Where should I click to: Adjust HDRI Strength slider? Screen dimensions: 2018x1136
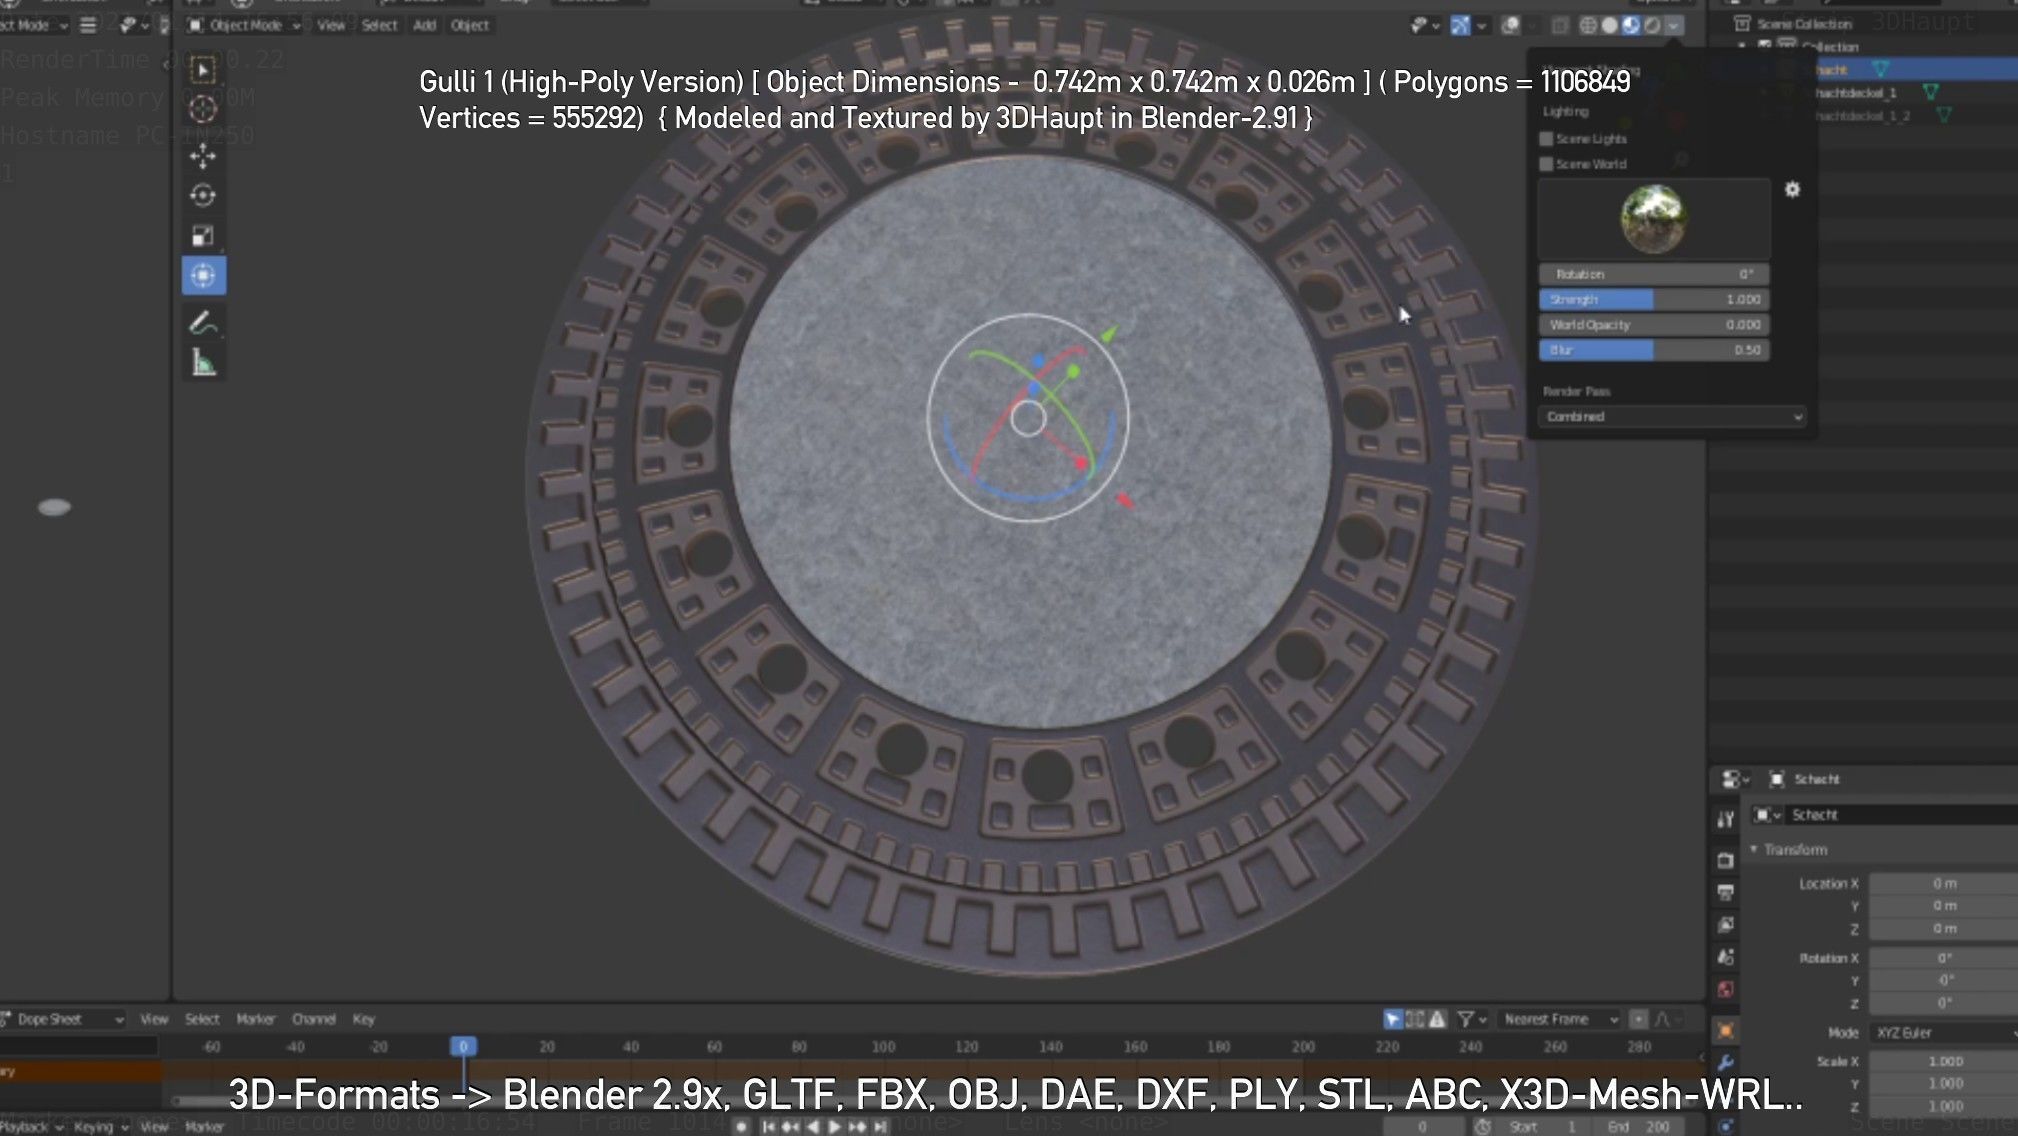[1654, 299]
